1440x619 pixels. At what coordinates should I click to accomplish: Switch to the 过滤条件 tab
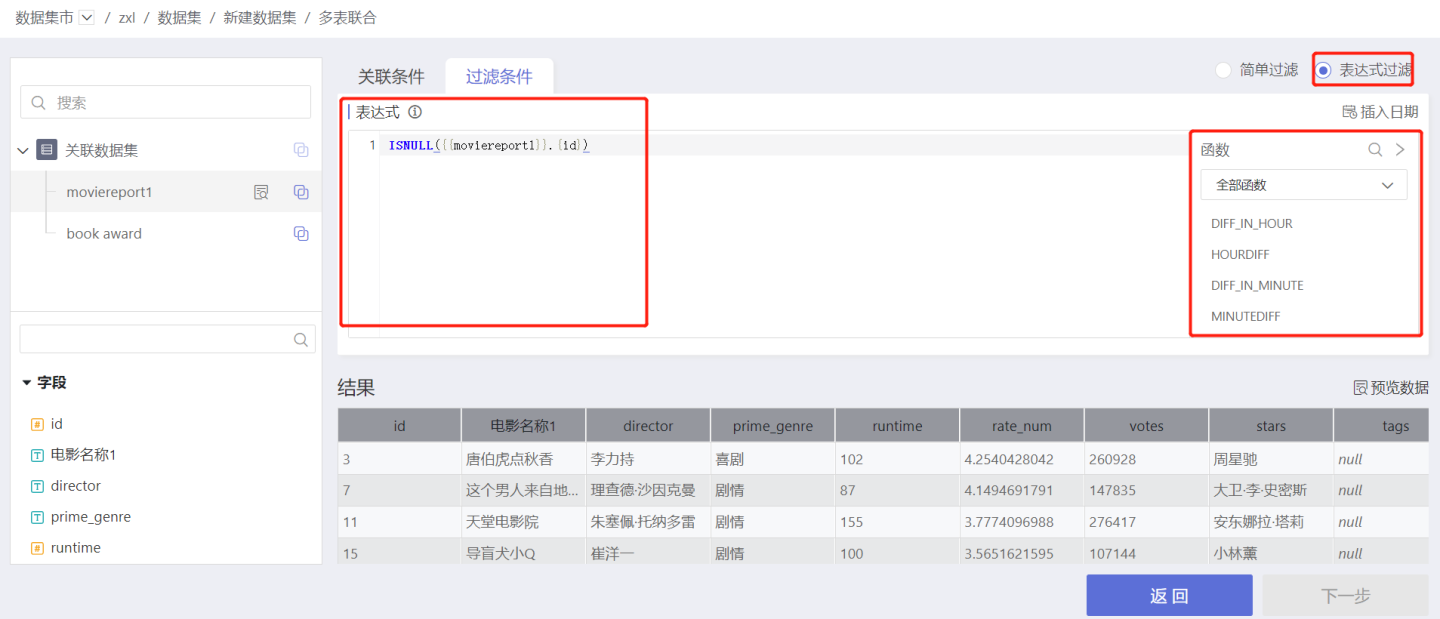499,77
